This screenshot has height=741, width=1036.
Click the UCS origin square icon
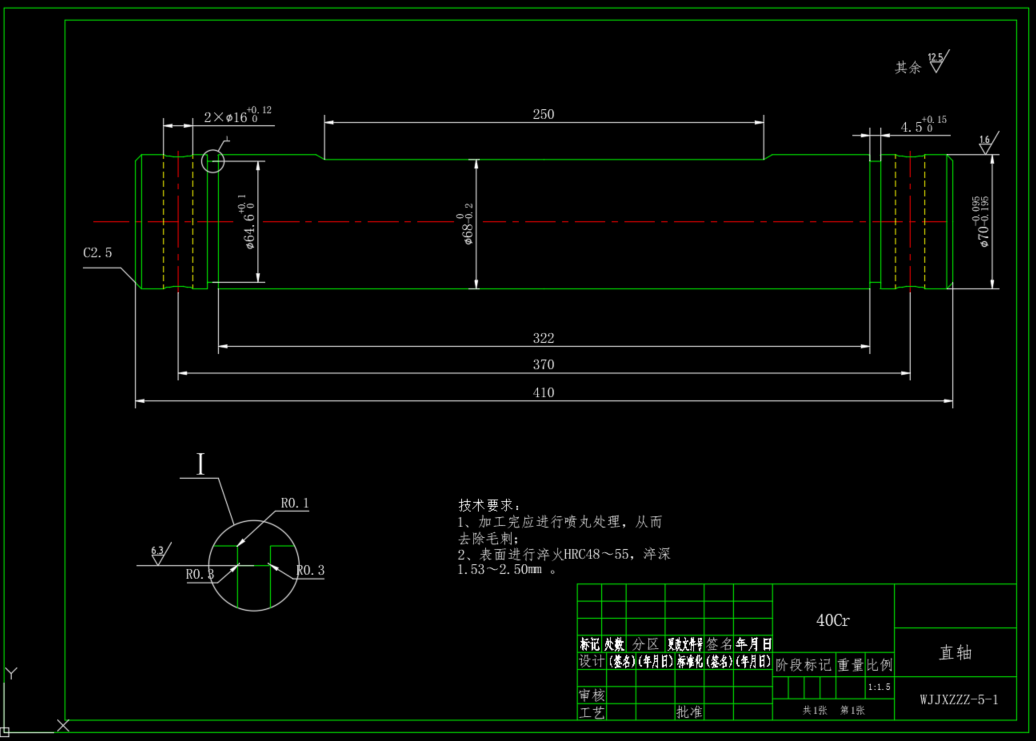coord(5,731)
